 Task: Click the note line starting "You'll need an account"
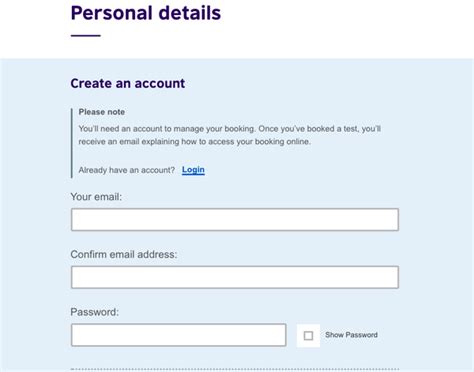point(230,129)
